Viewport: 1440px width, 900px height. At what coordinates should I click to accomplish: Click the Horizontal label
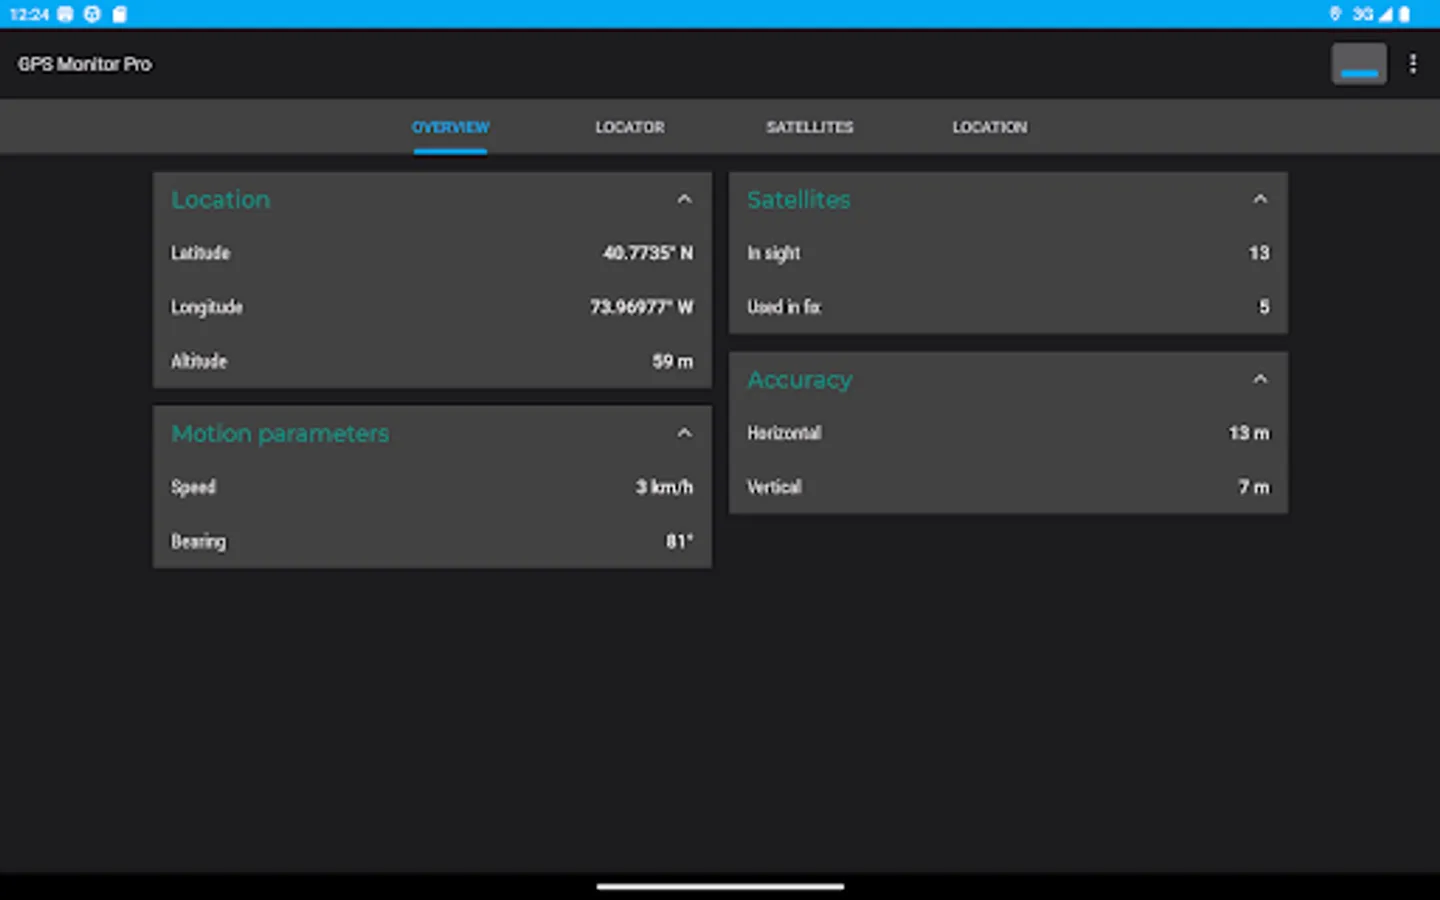[784, 433]
